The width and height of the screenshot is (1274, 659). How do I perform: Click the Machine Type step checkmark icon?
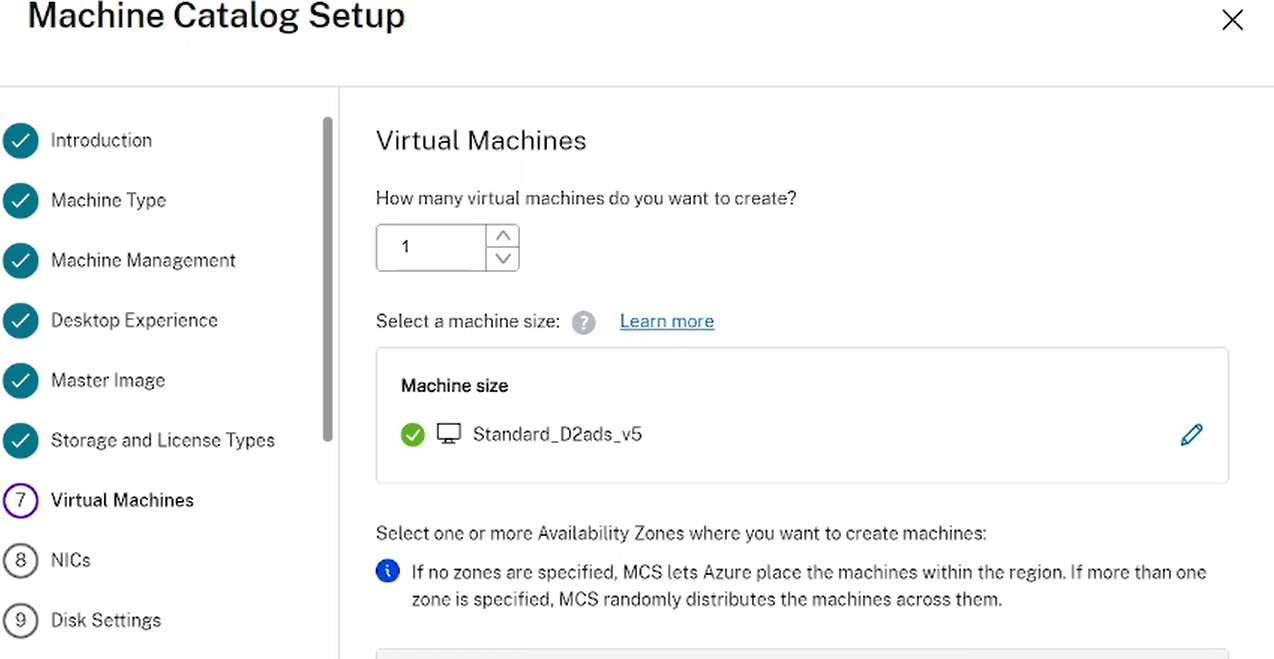pyautogui.click(x=21, y=201)
